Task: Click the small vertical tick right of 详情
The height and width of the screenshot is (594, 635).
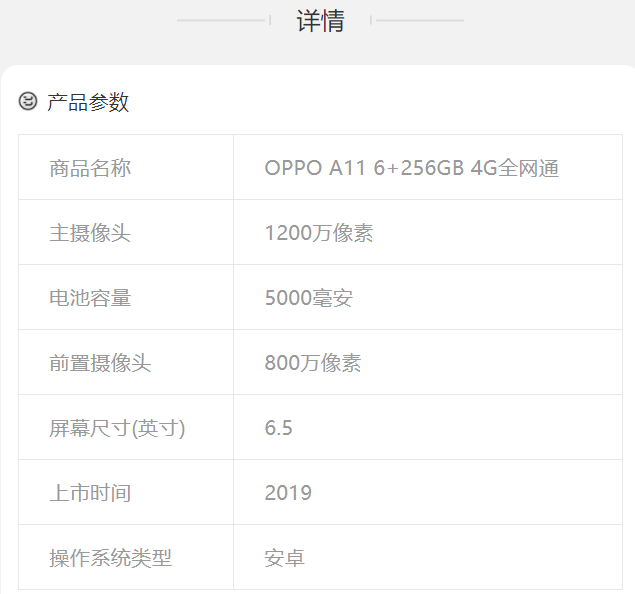Action: (x=371, y=20)
